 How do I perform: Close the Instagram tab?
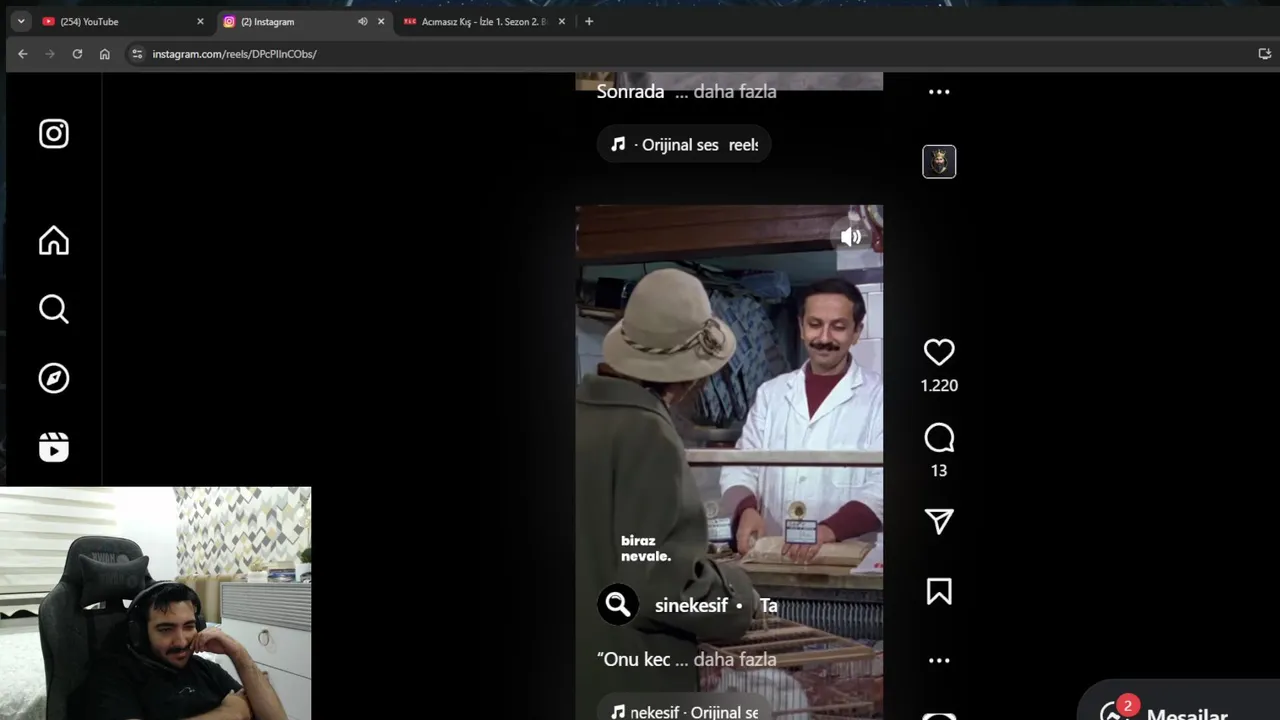point(381,22)
